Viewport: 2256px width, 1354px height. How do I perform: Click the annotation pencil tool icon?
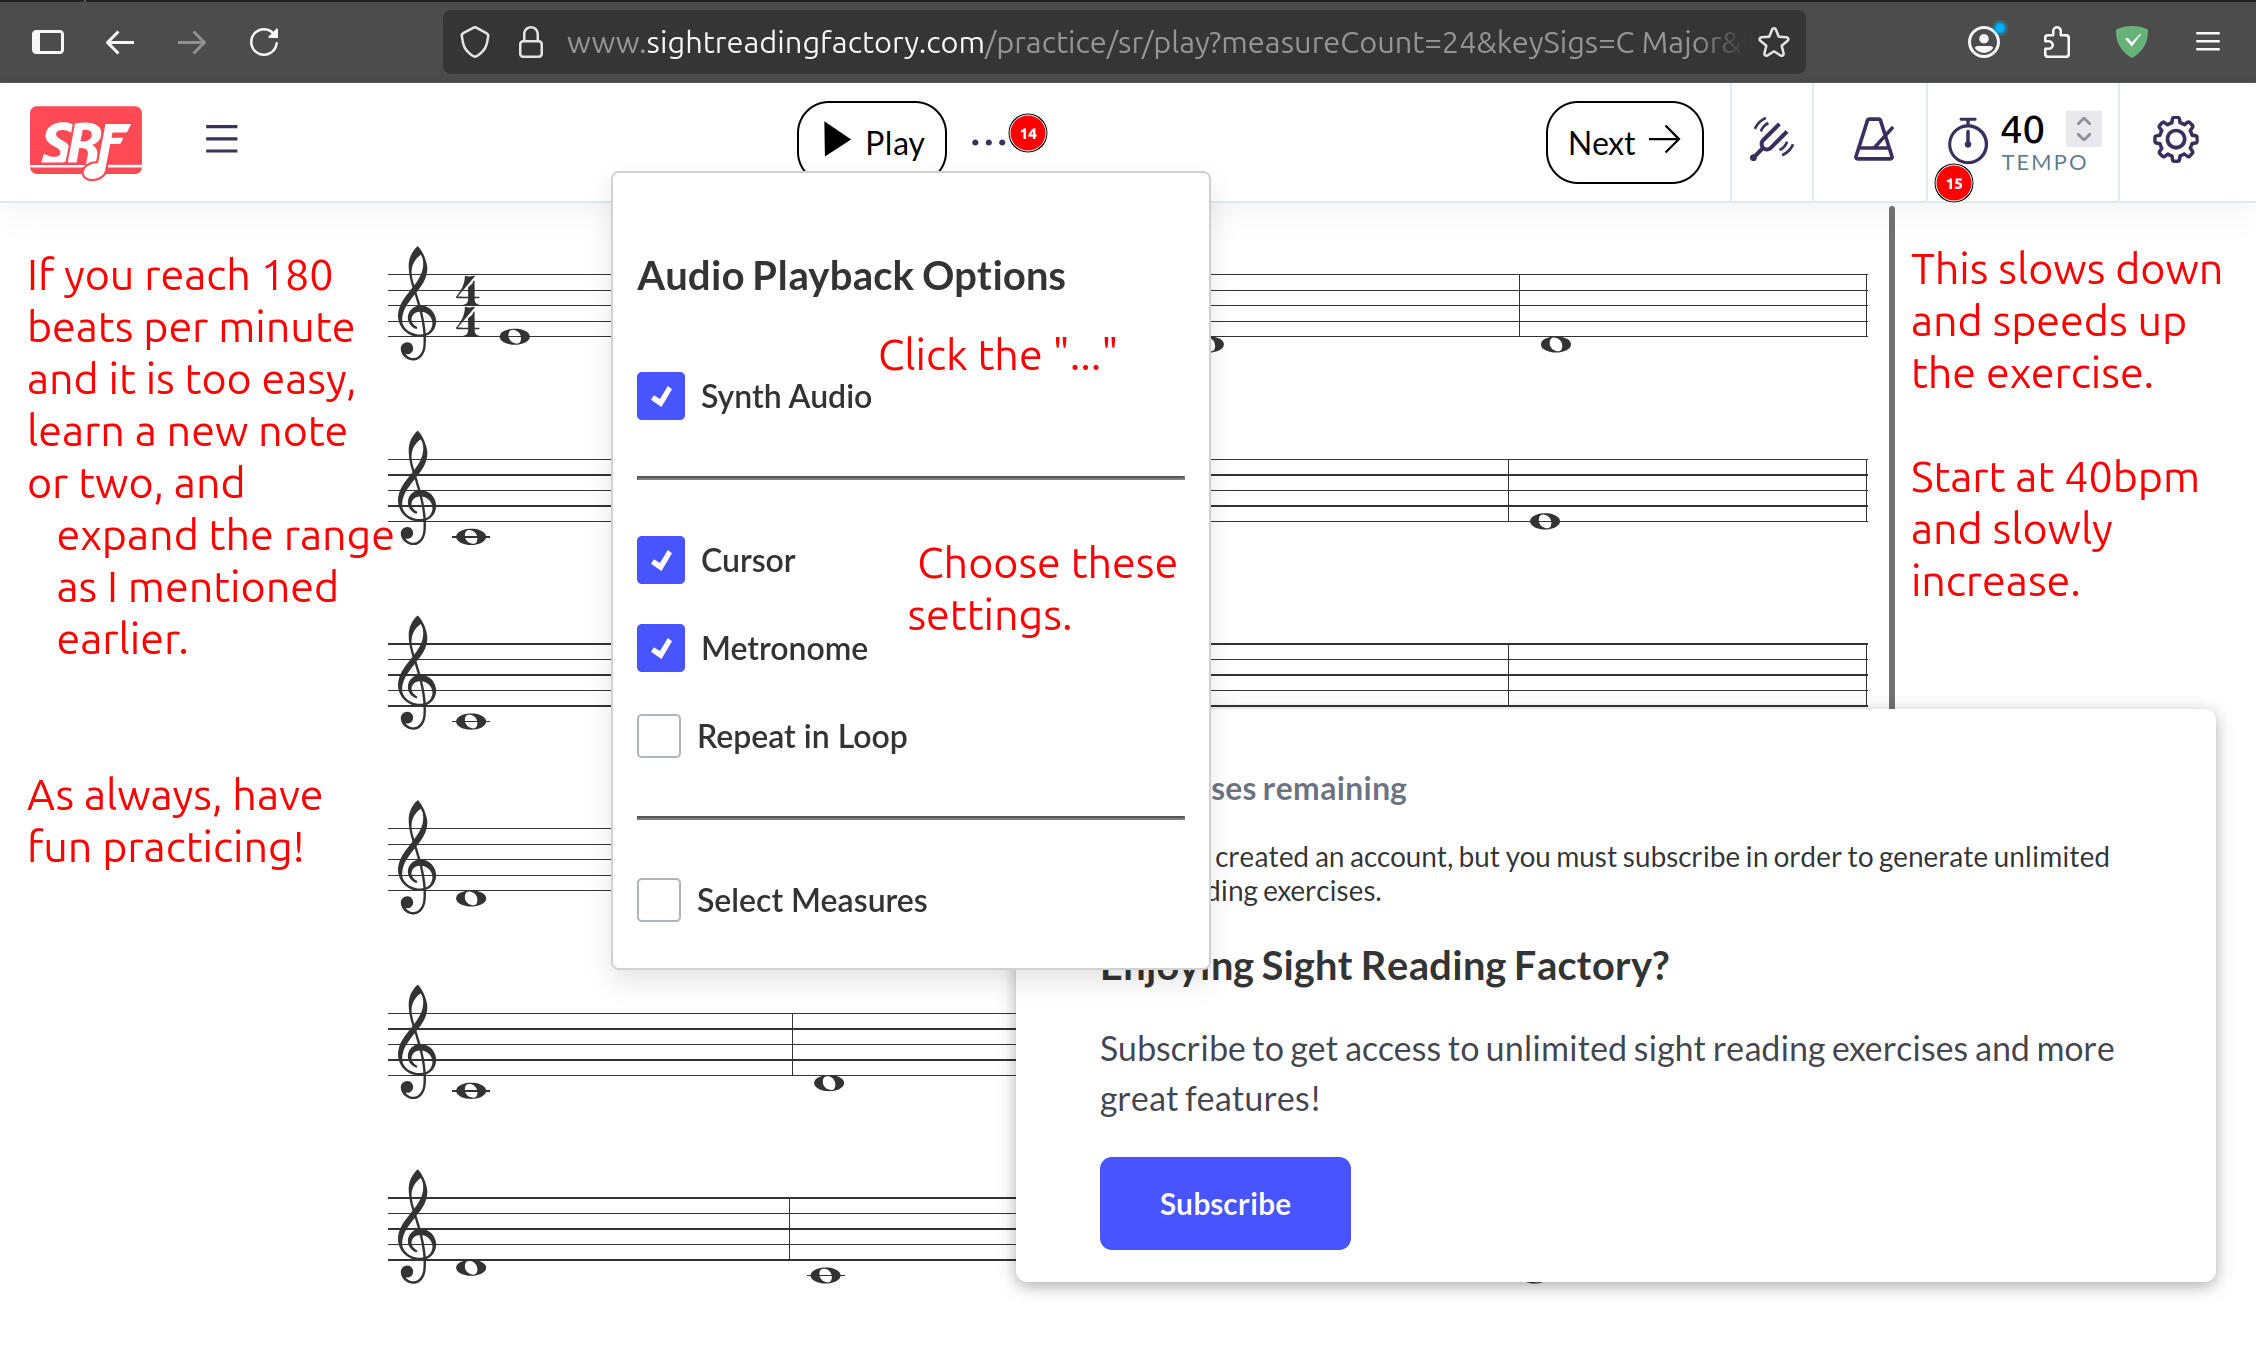[x=1771, y=139]
